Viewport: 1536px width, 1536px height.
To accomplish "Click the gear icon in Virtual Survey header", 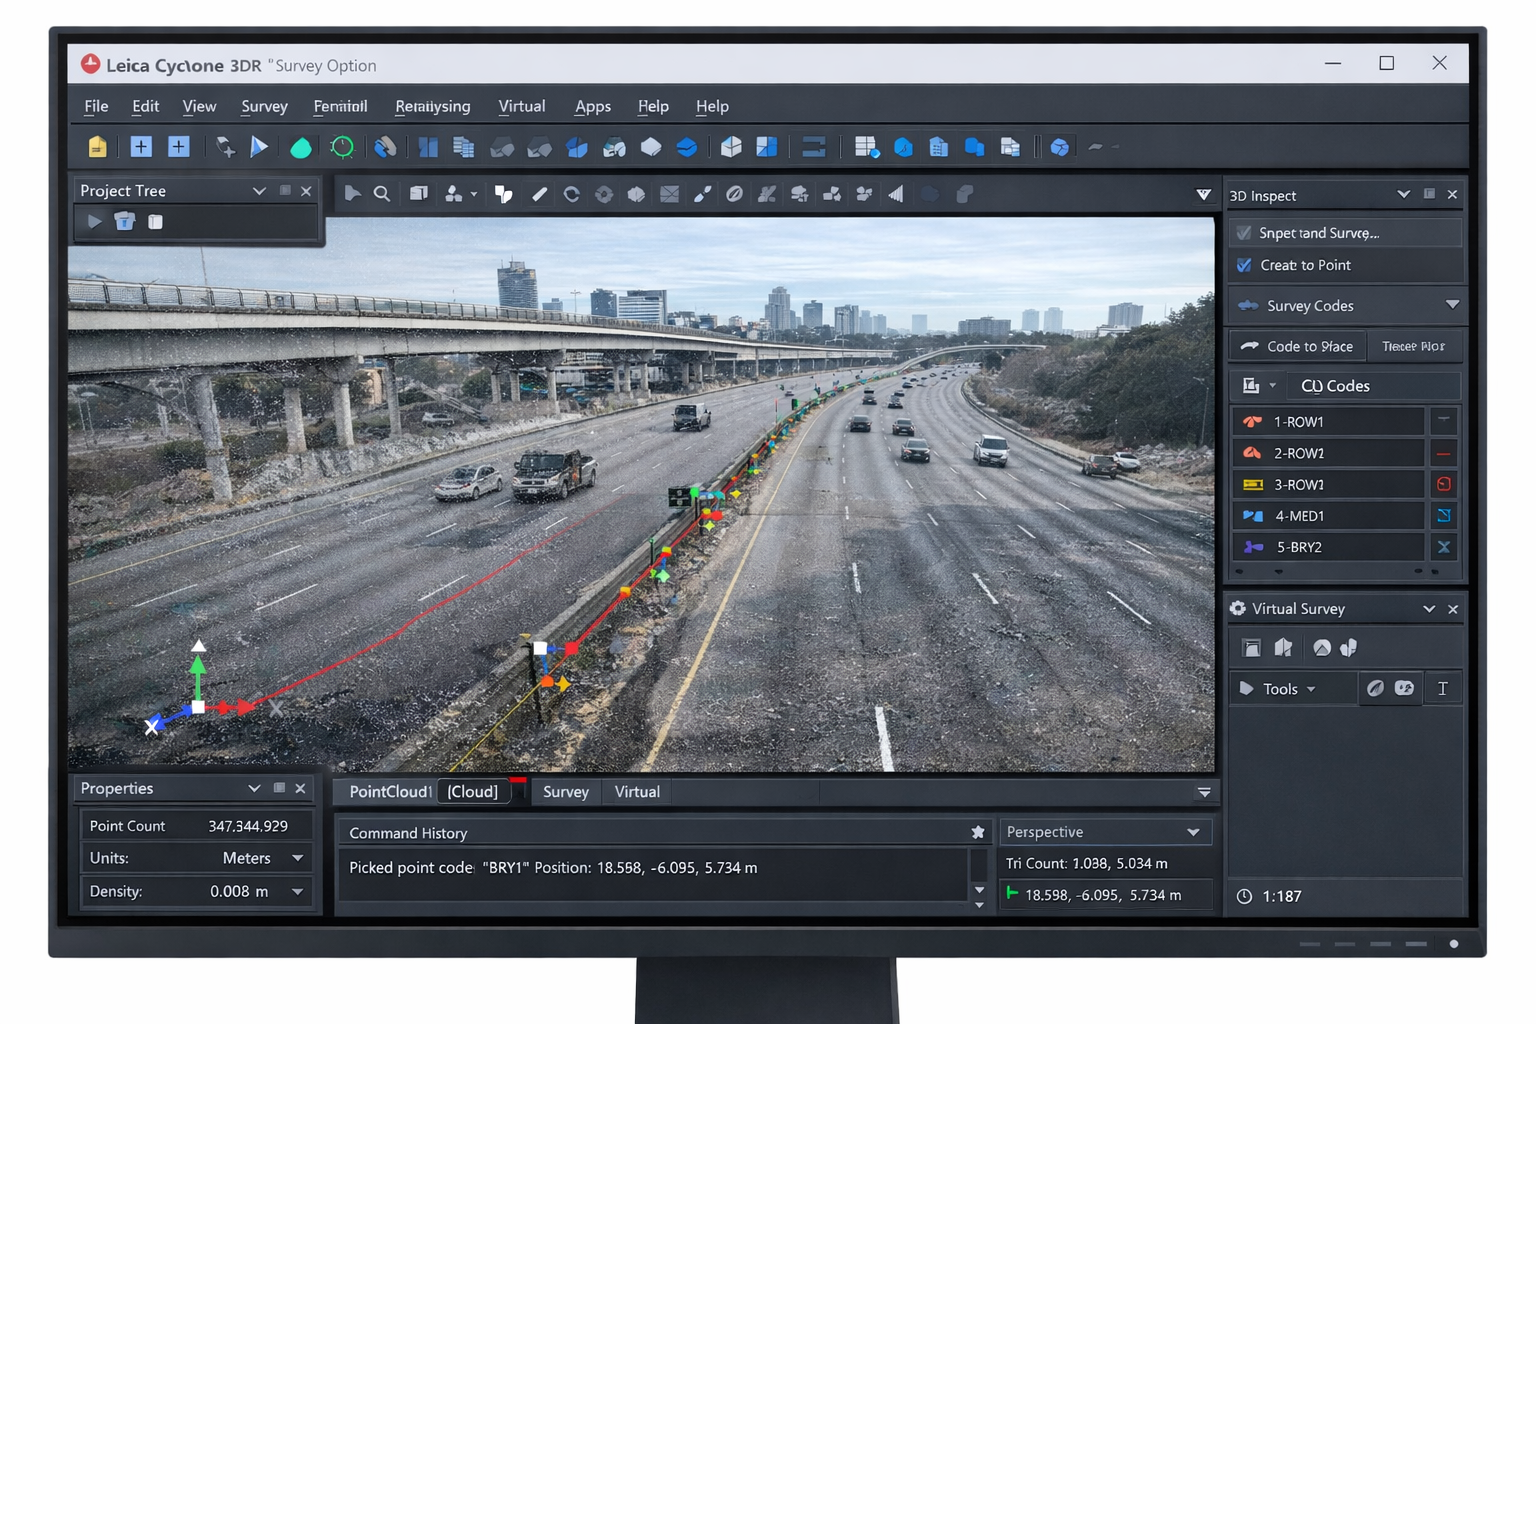I will tap(1238, 609).
